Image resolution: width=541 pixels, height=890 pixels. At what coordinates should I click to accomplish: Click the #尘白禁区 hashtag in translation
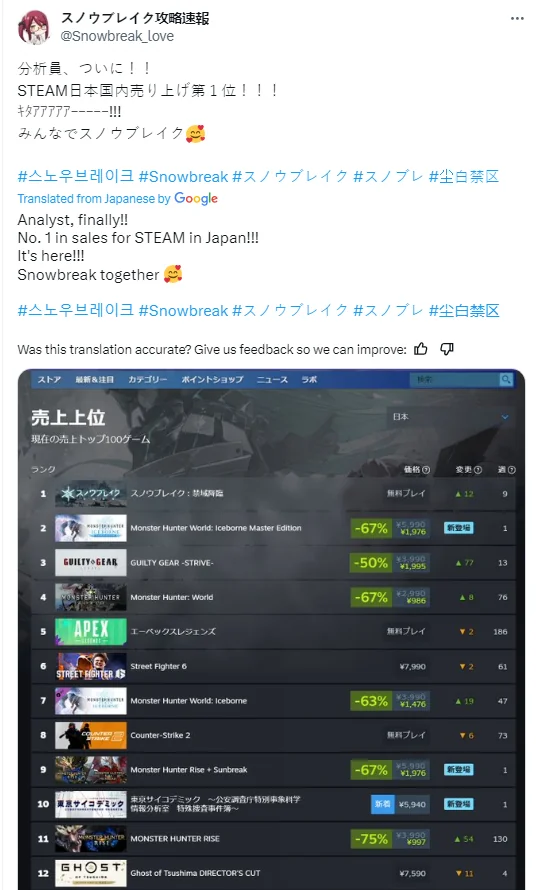(464, 311)
